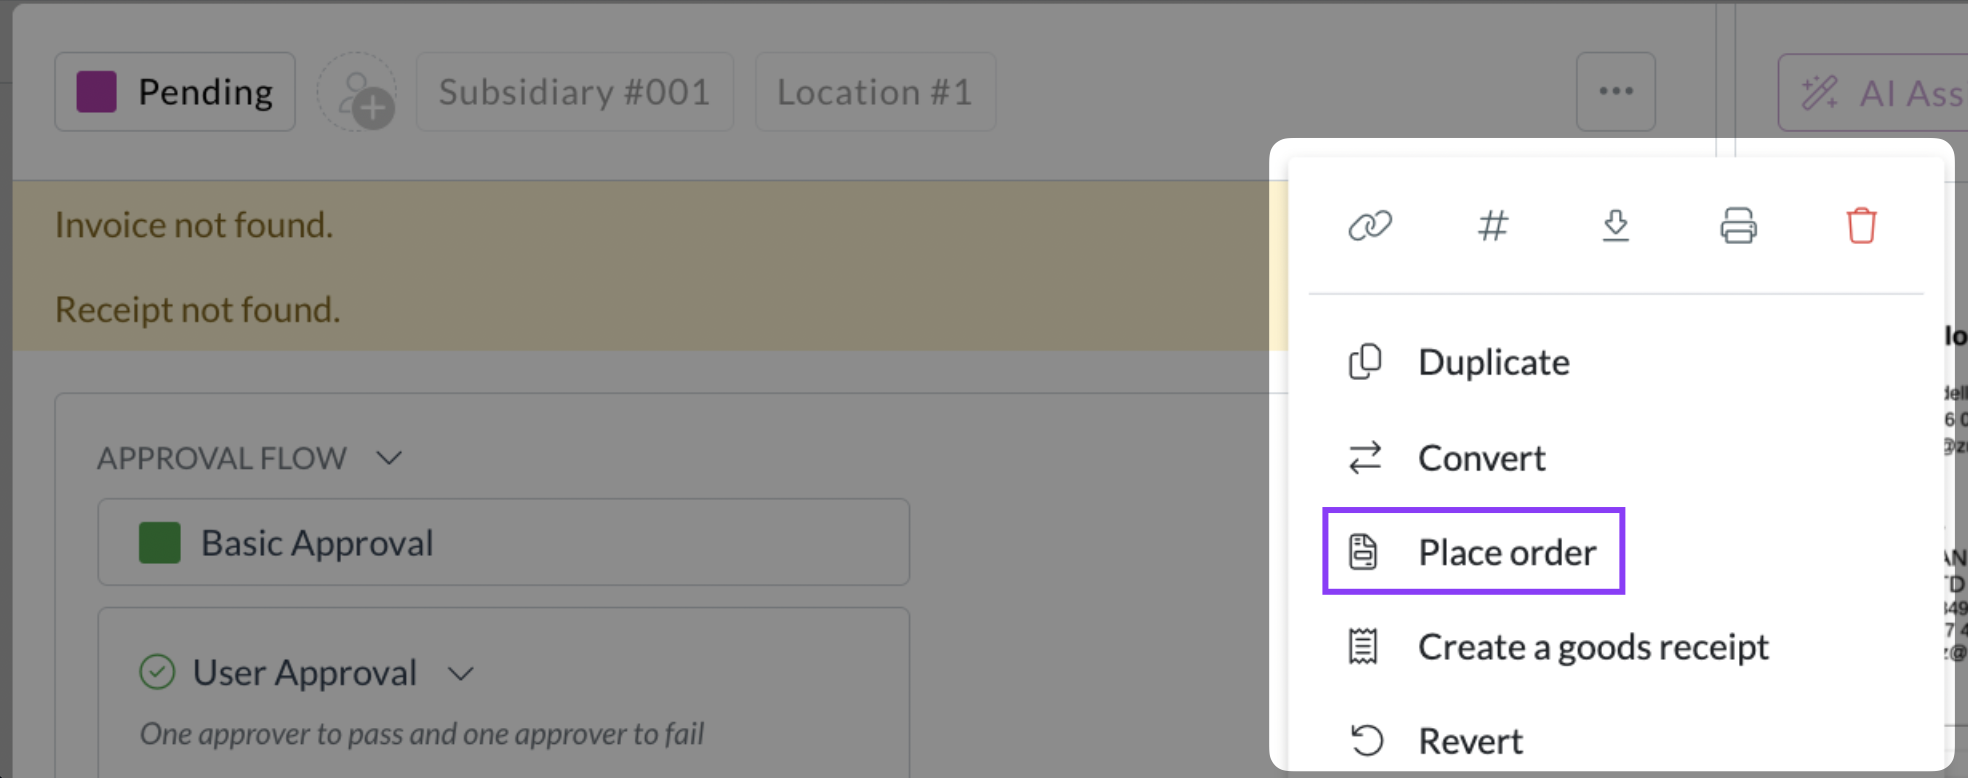Click the green Basic Approval swatch
Image resolution: width=1968 pixels, height=778 pixels.
[x=159, y=543]
